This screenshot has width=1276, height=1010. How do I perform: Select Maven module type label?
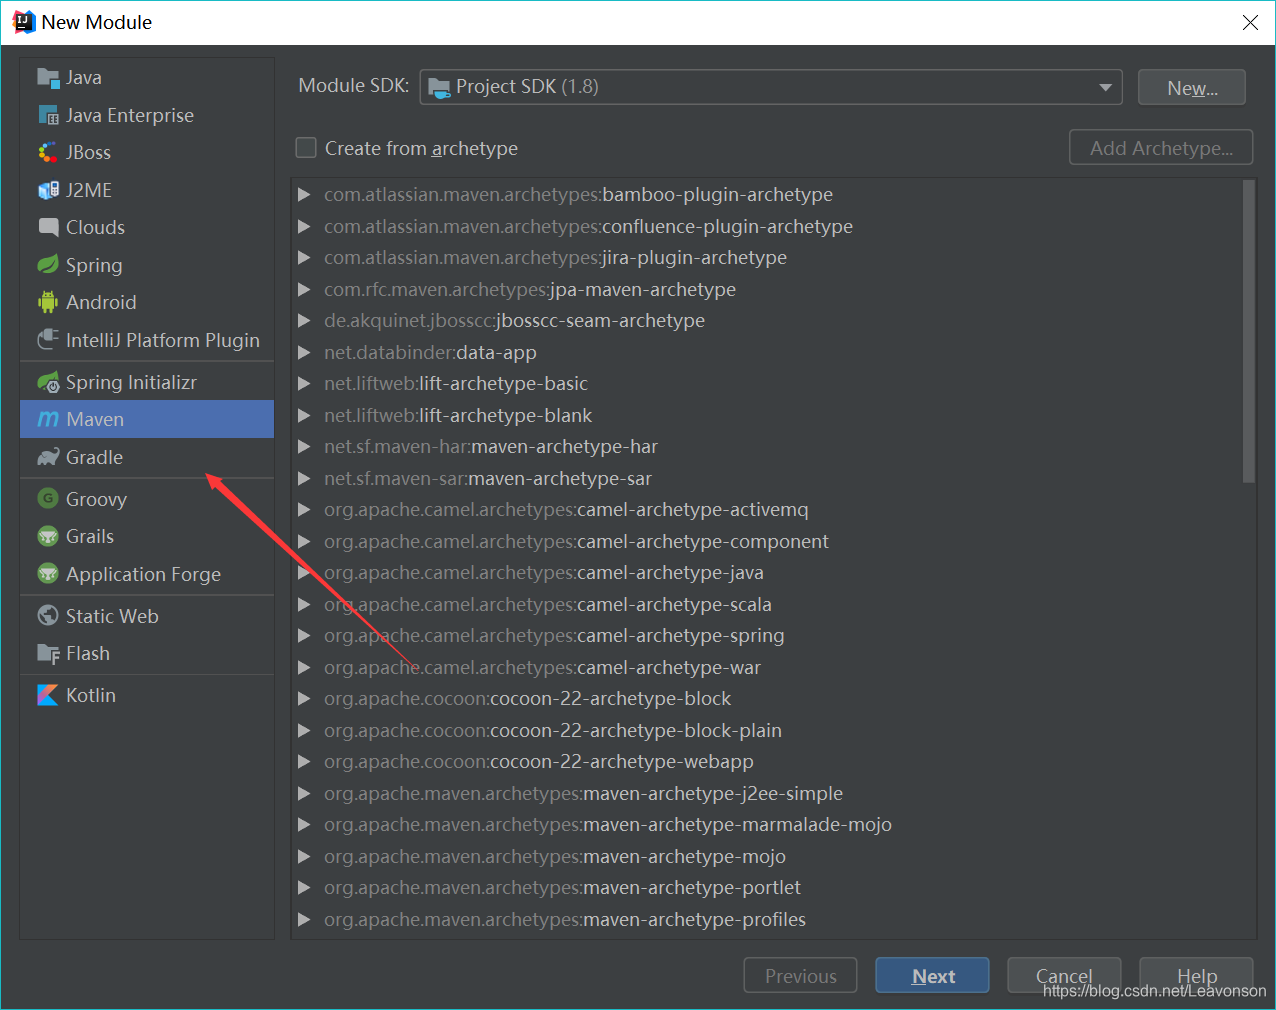(95, 420)
